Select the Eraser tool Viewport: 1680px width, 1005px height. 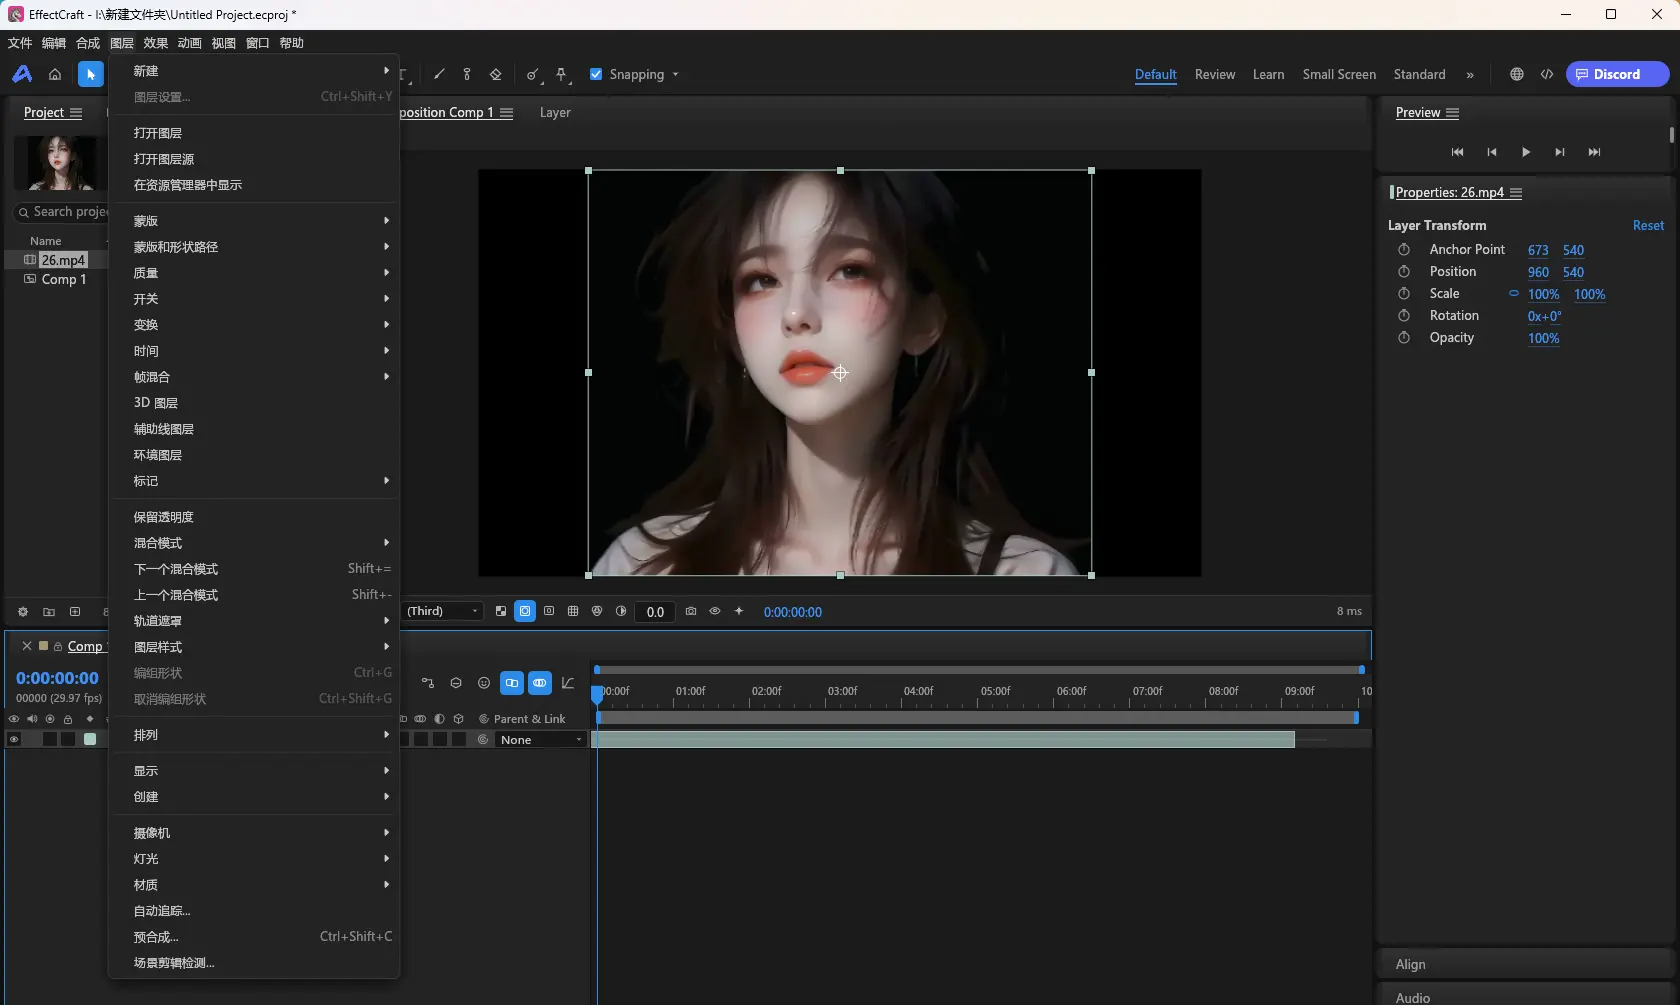coord(495,74)
